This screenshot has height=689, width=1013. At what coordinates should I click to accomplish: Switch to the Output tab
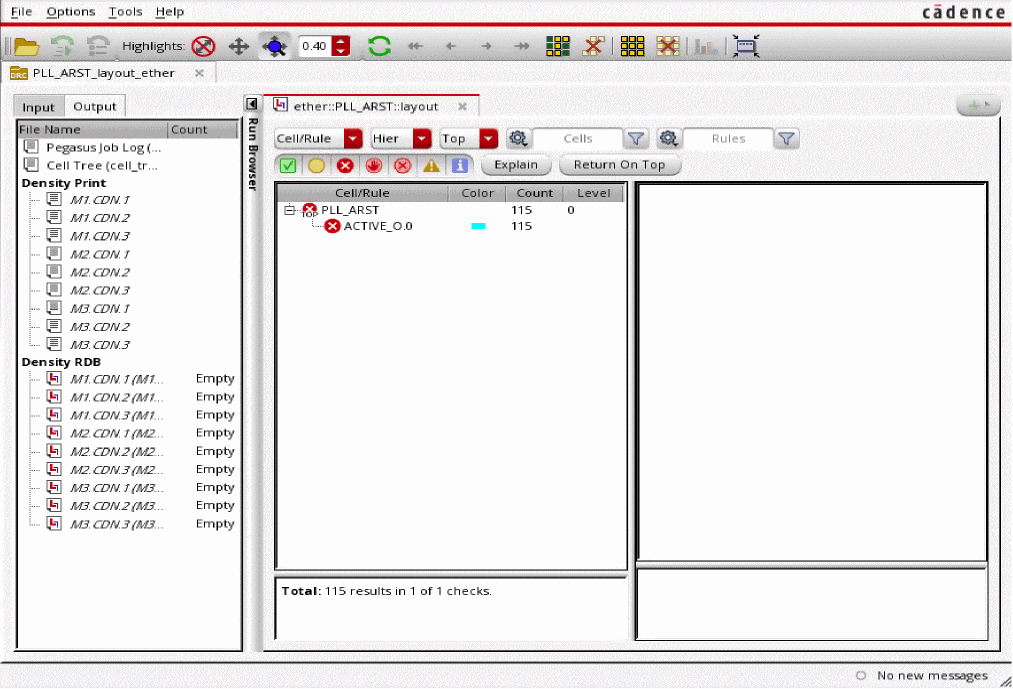point(94,107)
